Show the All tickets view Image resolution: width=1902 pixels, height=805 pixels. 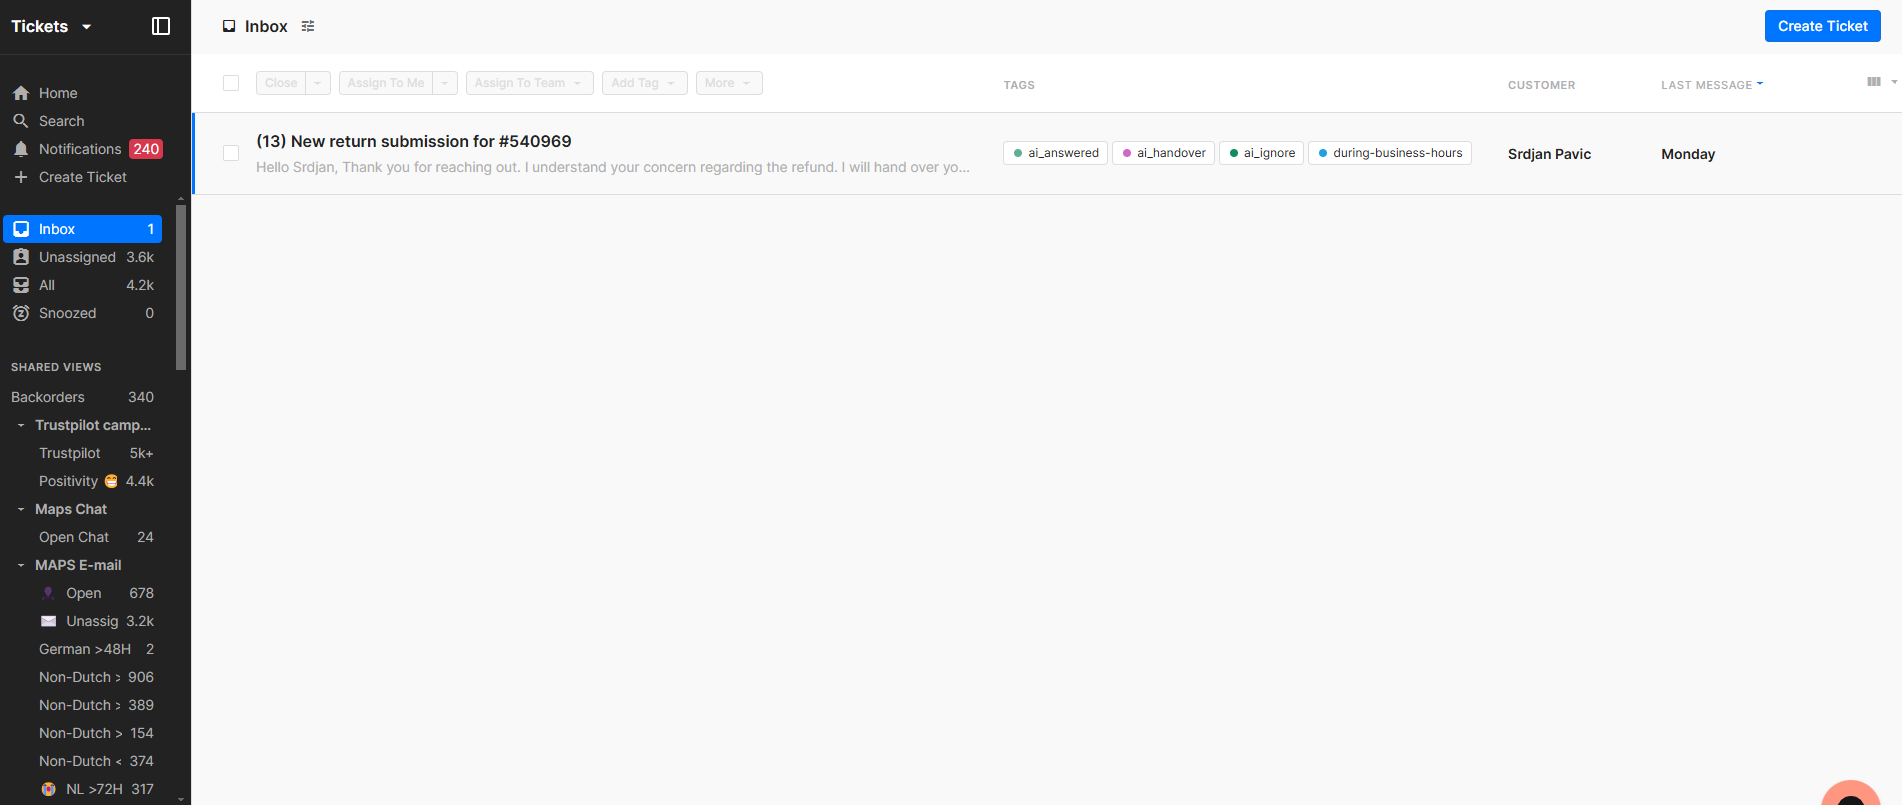click(x=82, y=285)
